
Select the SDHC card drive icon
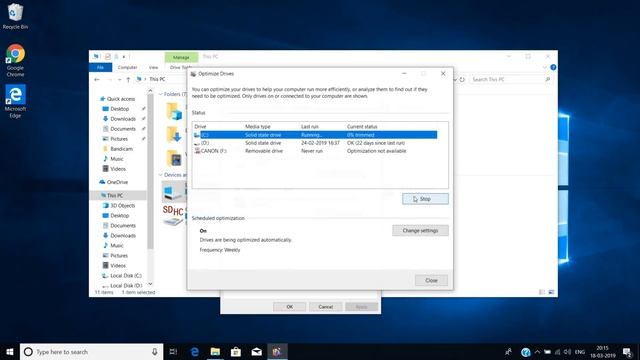(173, 215)
